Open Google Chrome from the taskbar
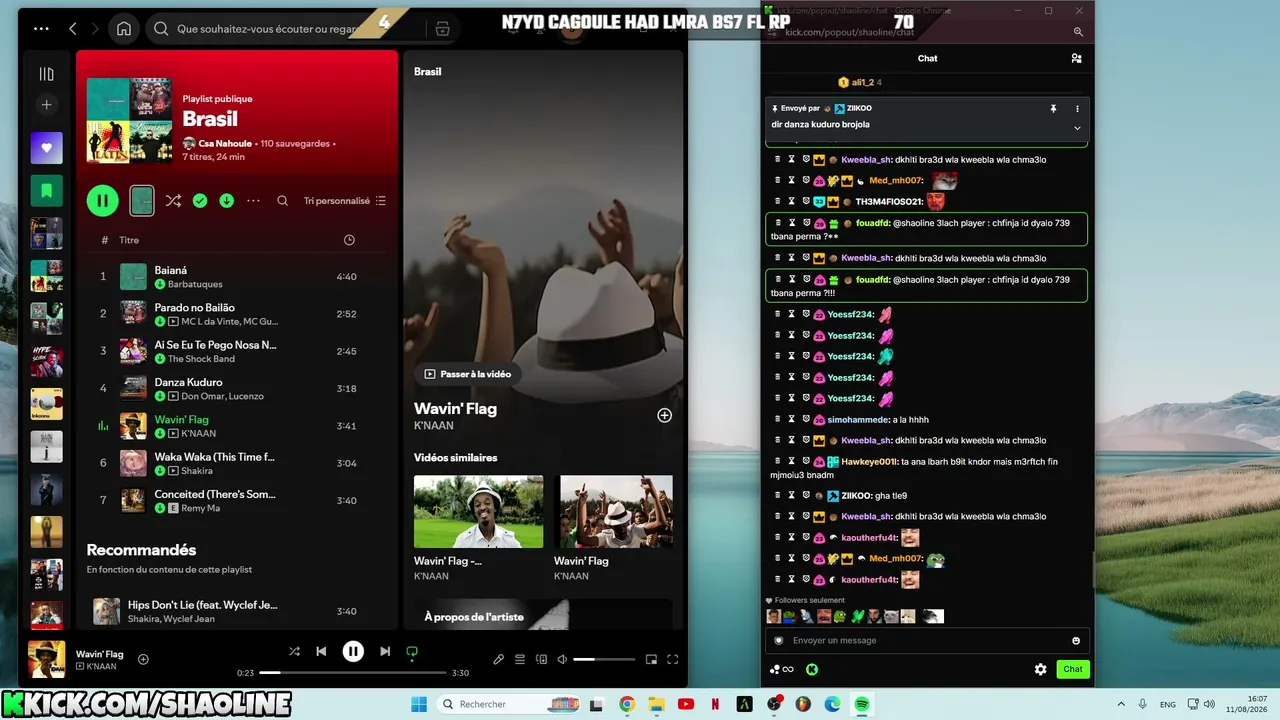This screenshot has width=1280, height=720. 627,704
